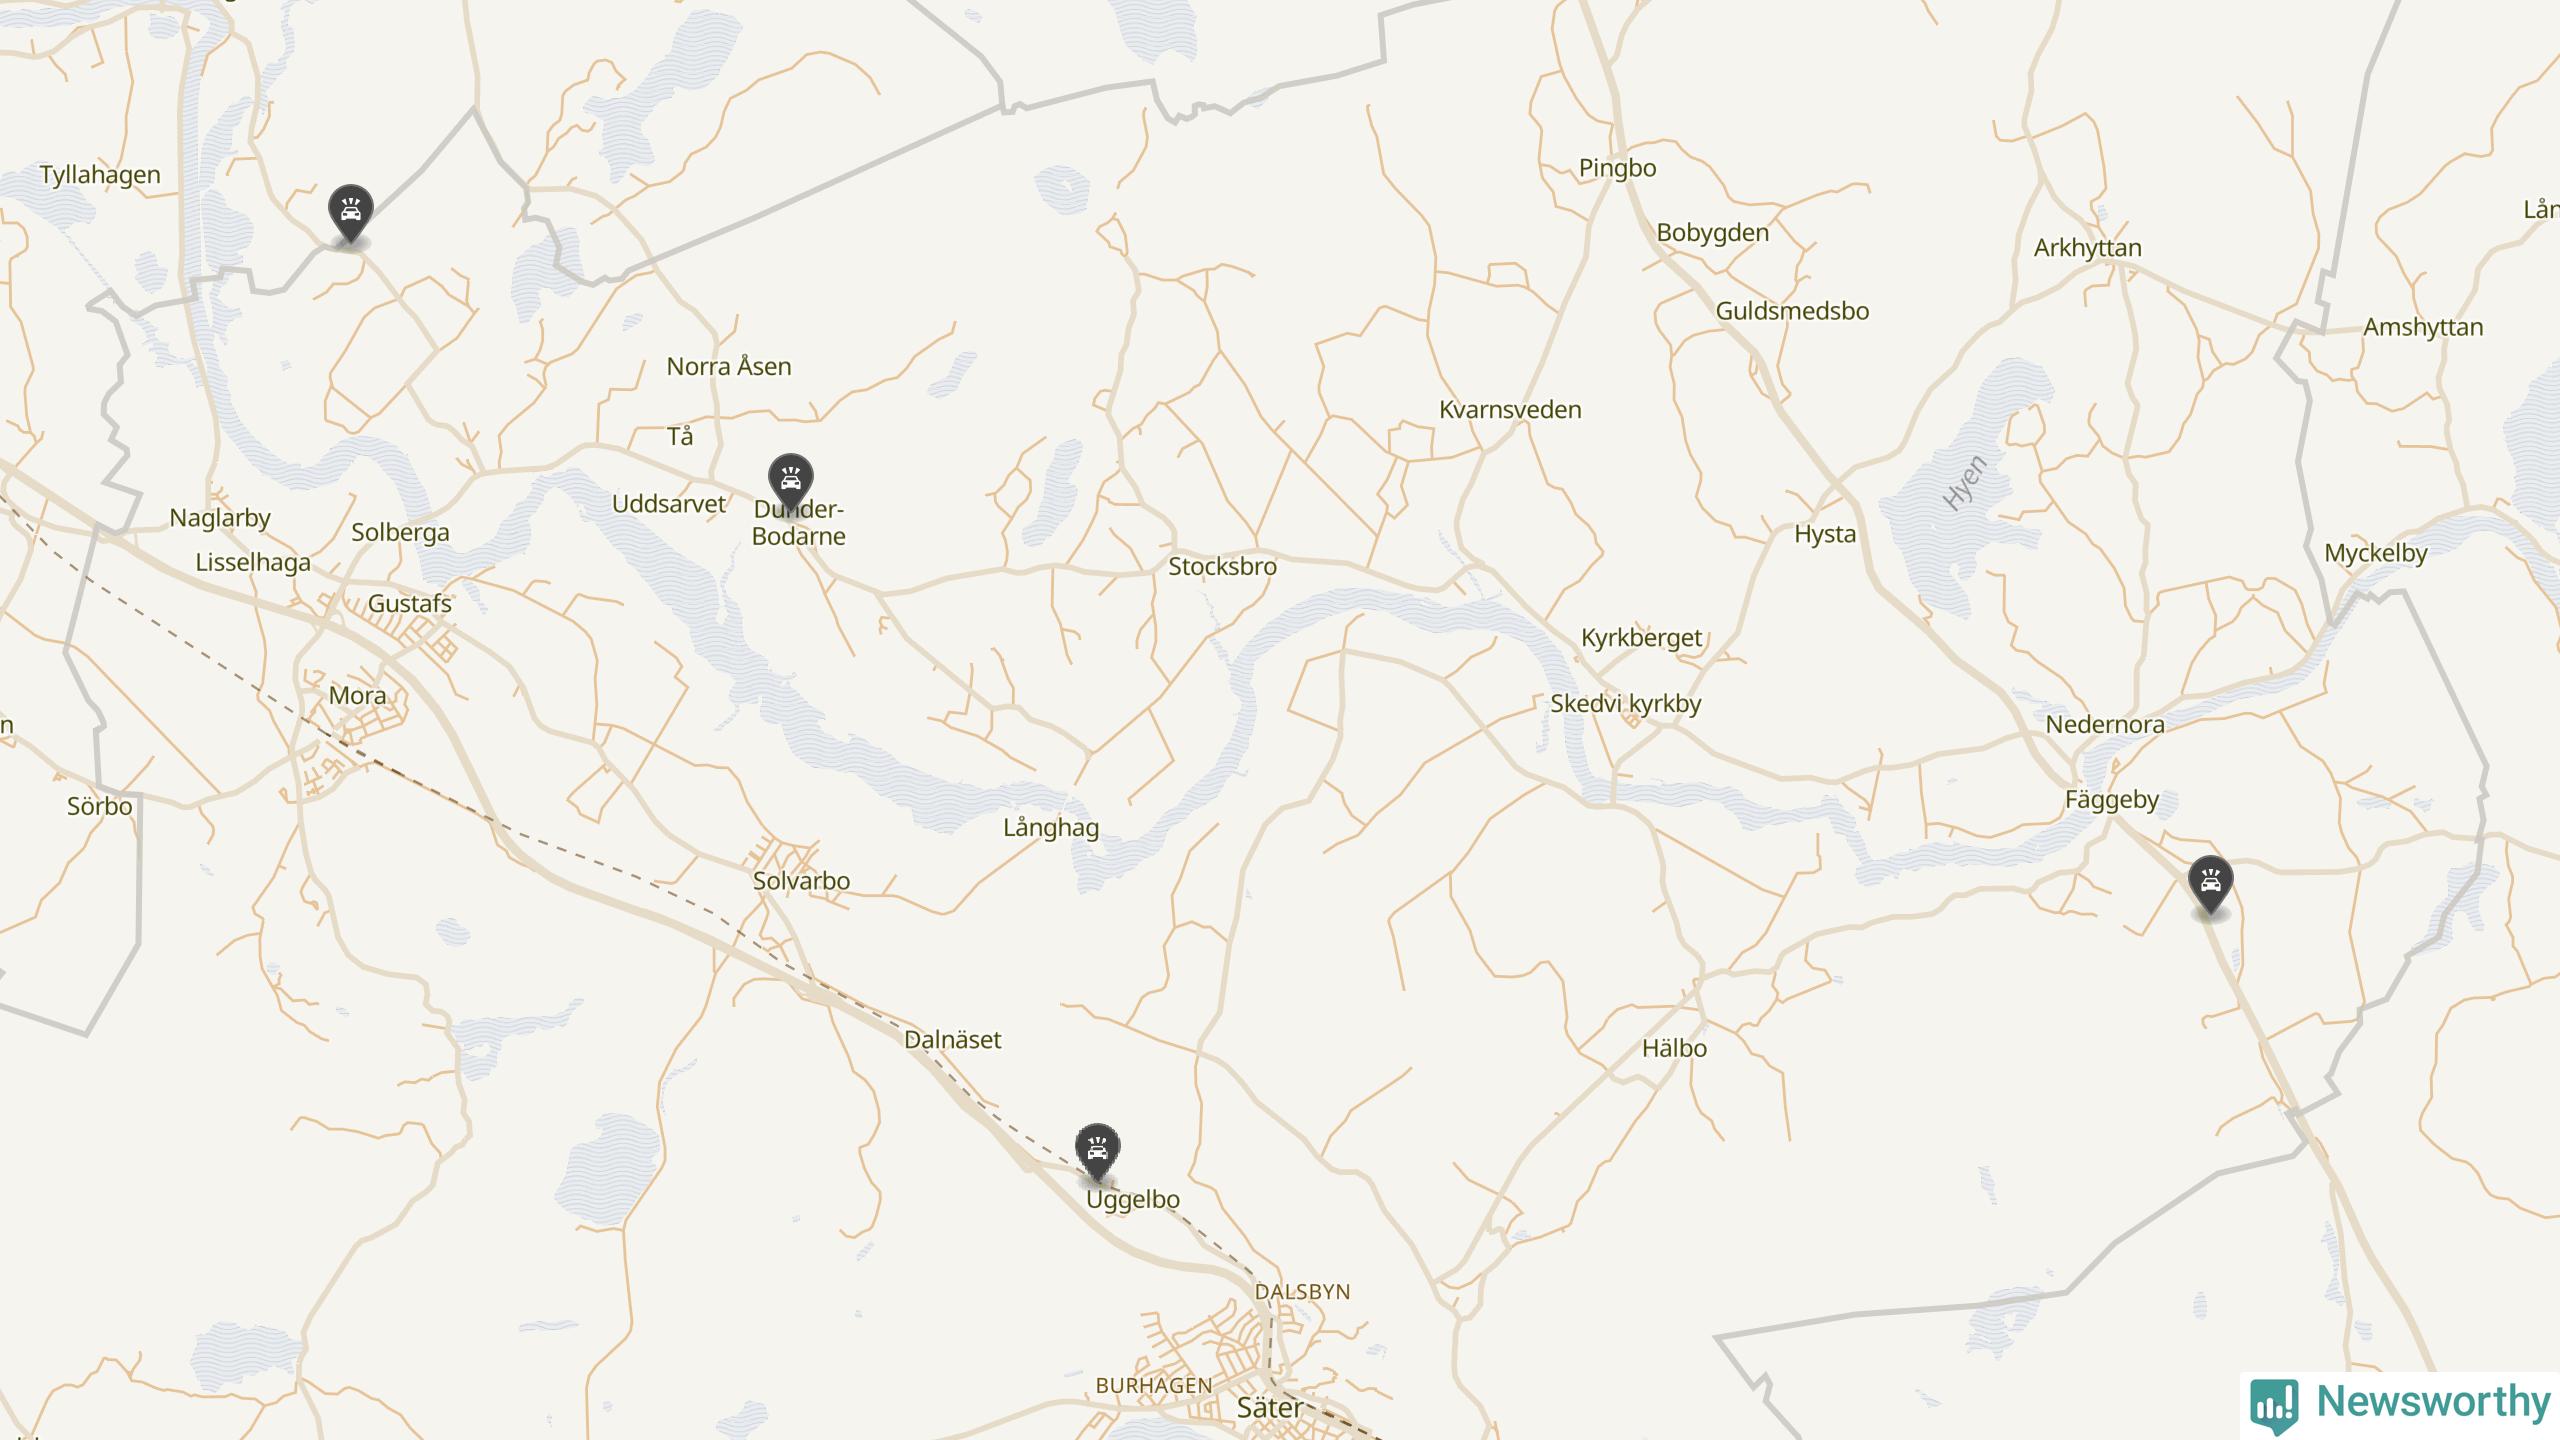Image resolution: width=2560 pixels, height=1440 pixels.
Task: Select the Nedernora place label
Action: point(2105,724)
